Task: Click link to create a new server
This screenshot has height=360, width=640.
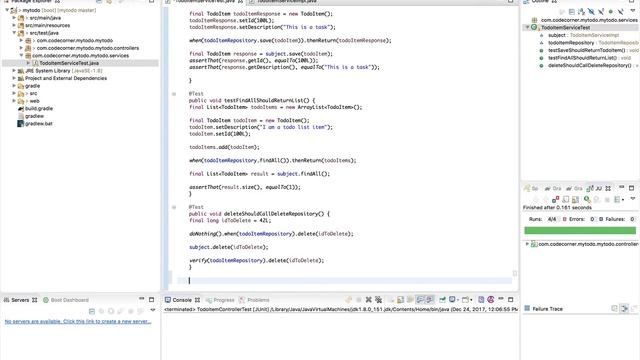Action: [x=78, y=322]
